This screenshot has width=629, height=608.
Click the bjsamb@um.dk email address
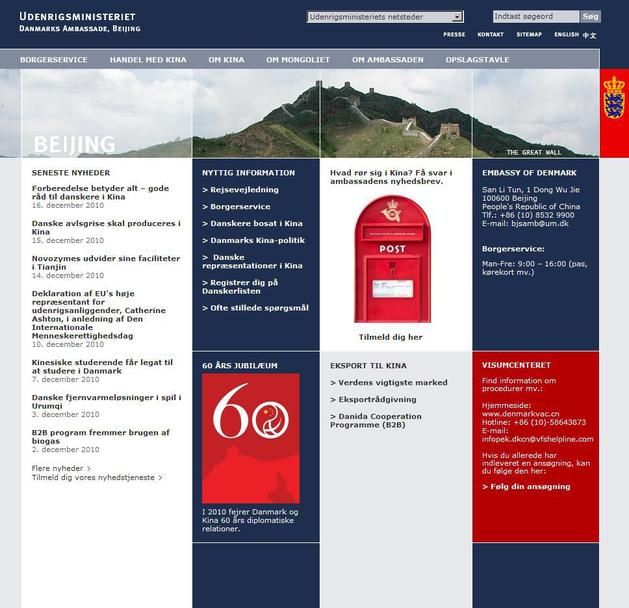point(540,223)
